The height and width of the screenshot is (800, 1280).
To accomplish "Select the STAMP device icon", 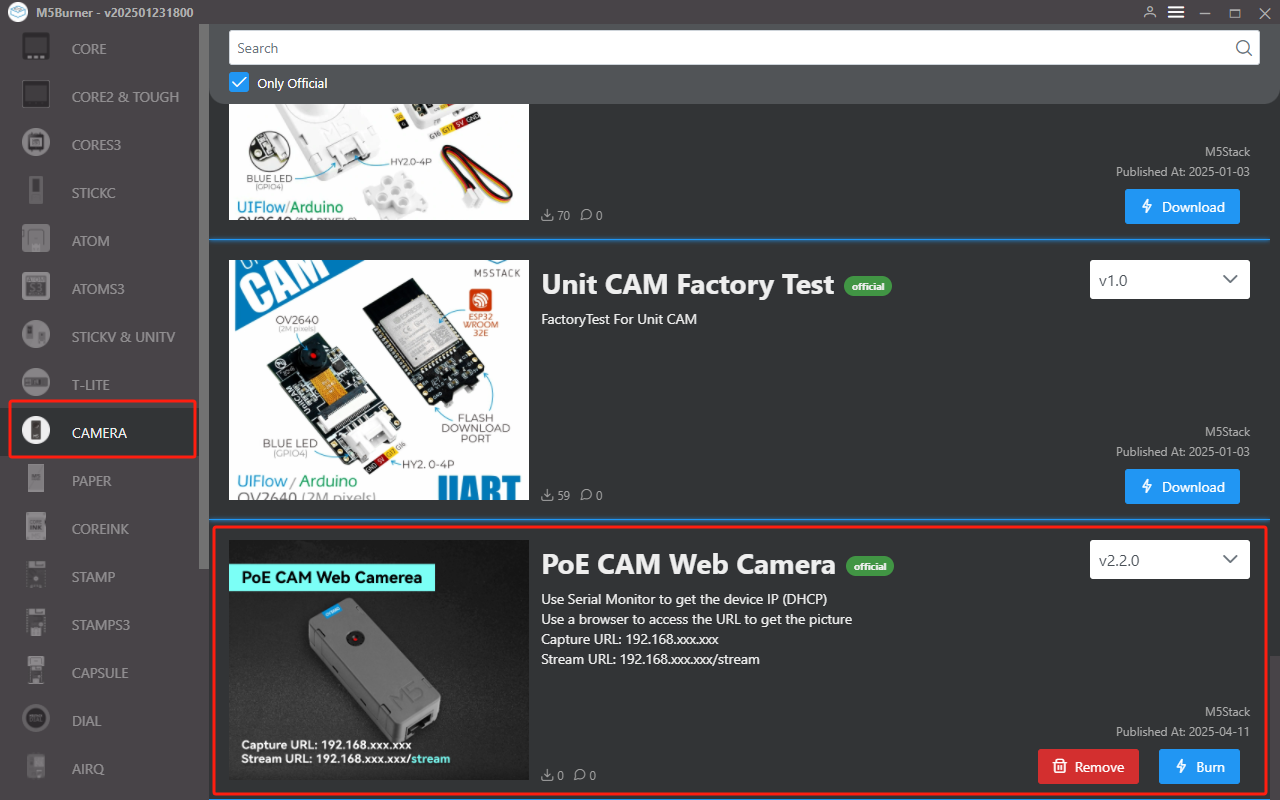I will pyautogui.click(x=36, y=575).
